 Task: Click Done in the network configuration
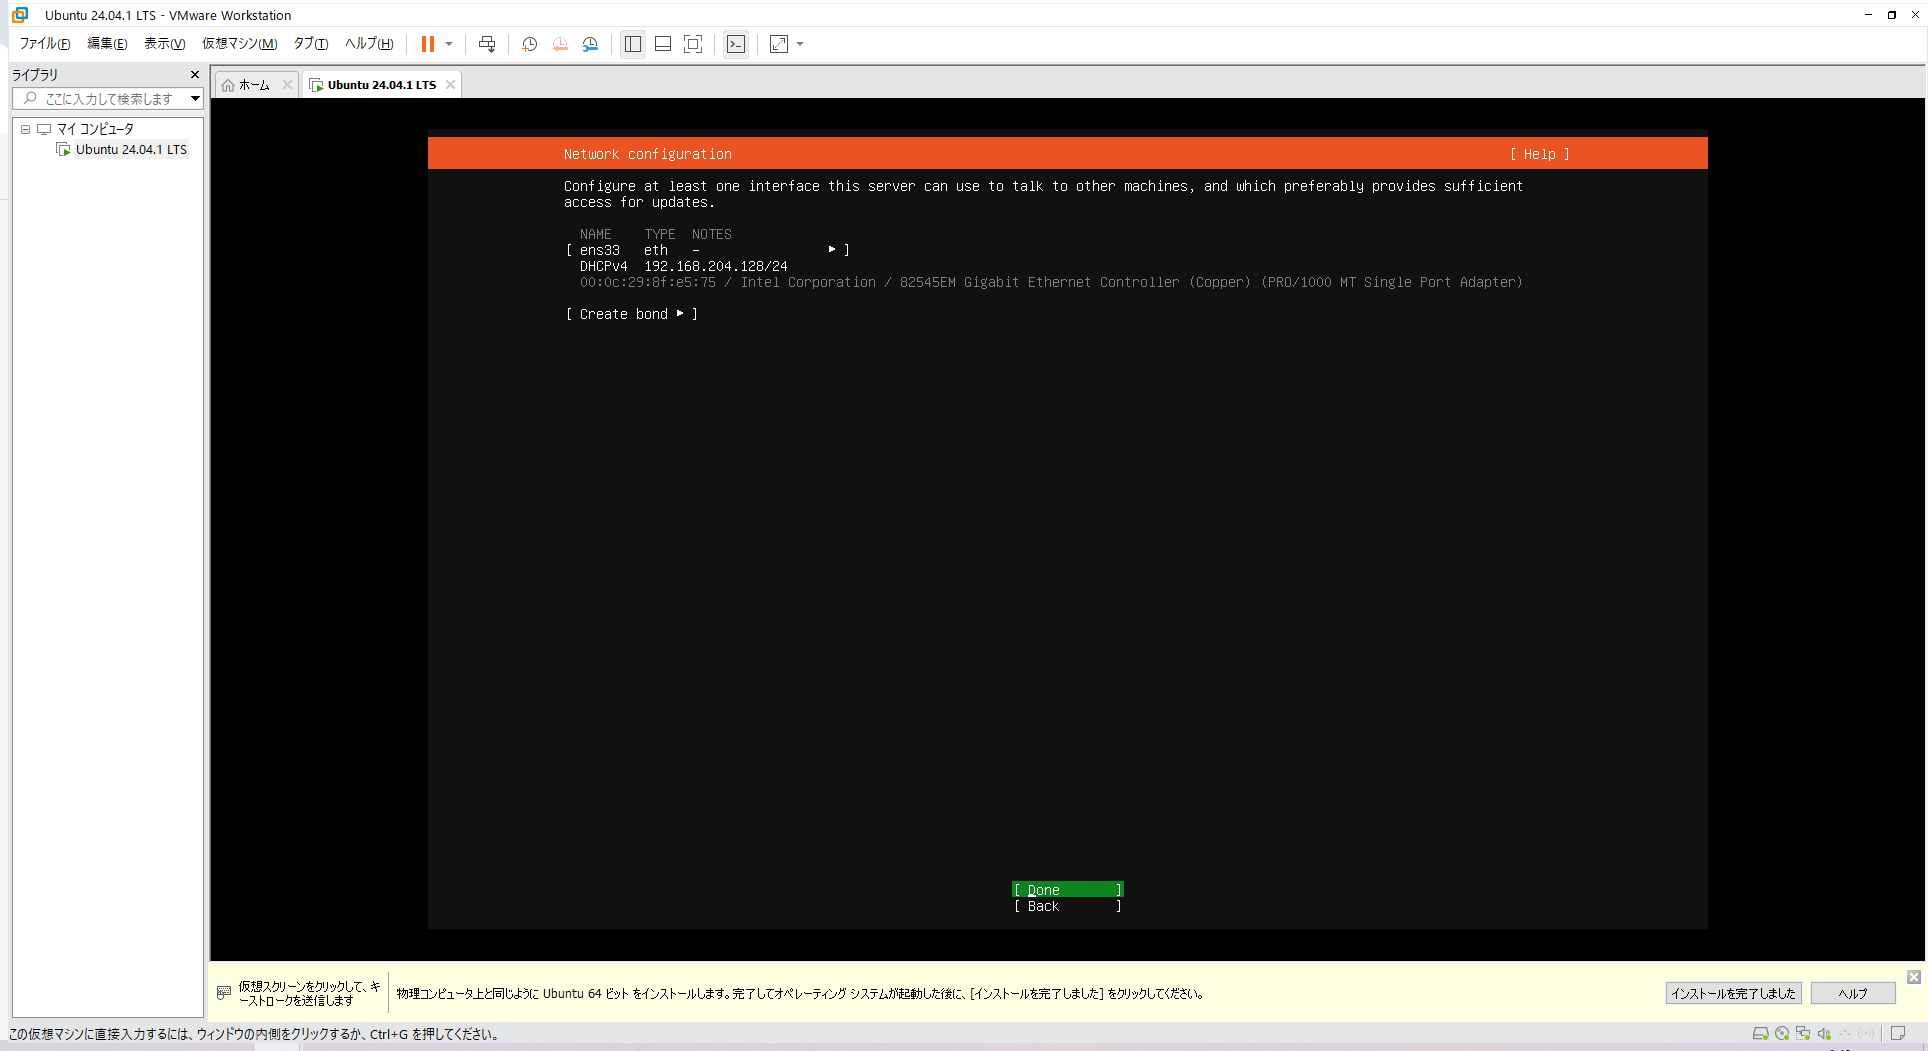(1068, 890)
